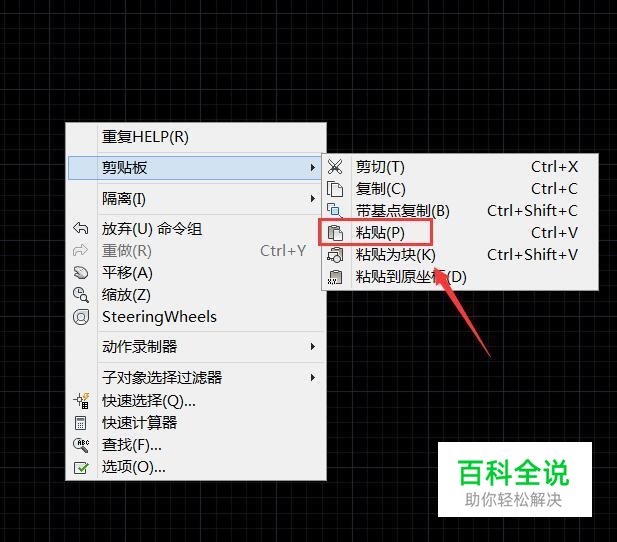This screenshot has width=617, height=542.
Task: Click the Copy with Base Point icon
Action: coord(335,211)
